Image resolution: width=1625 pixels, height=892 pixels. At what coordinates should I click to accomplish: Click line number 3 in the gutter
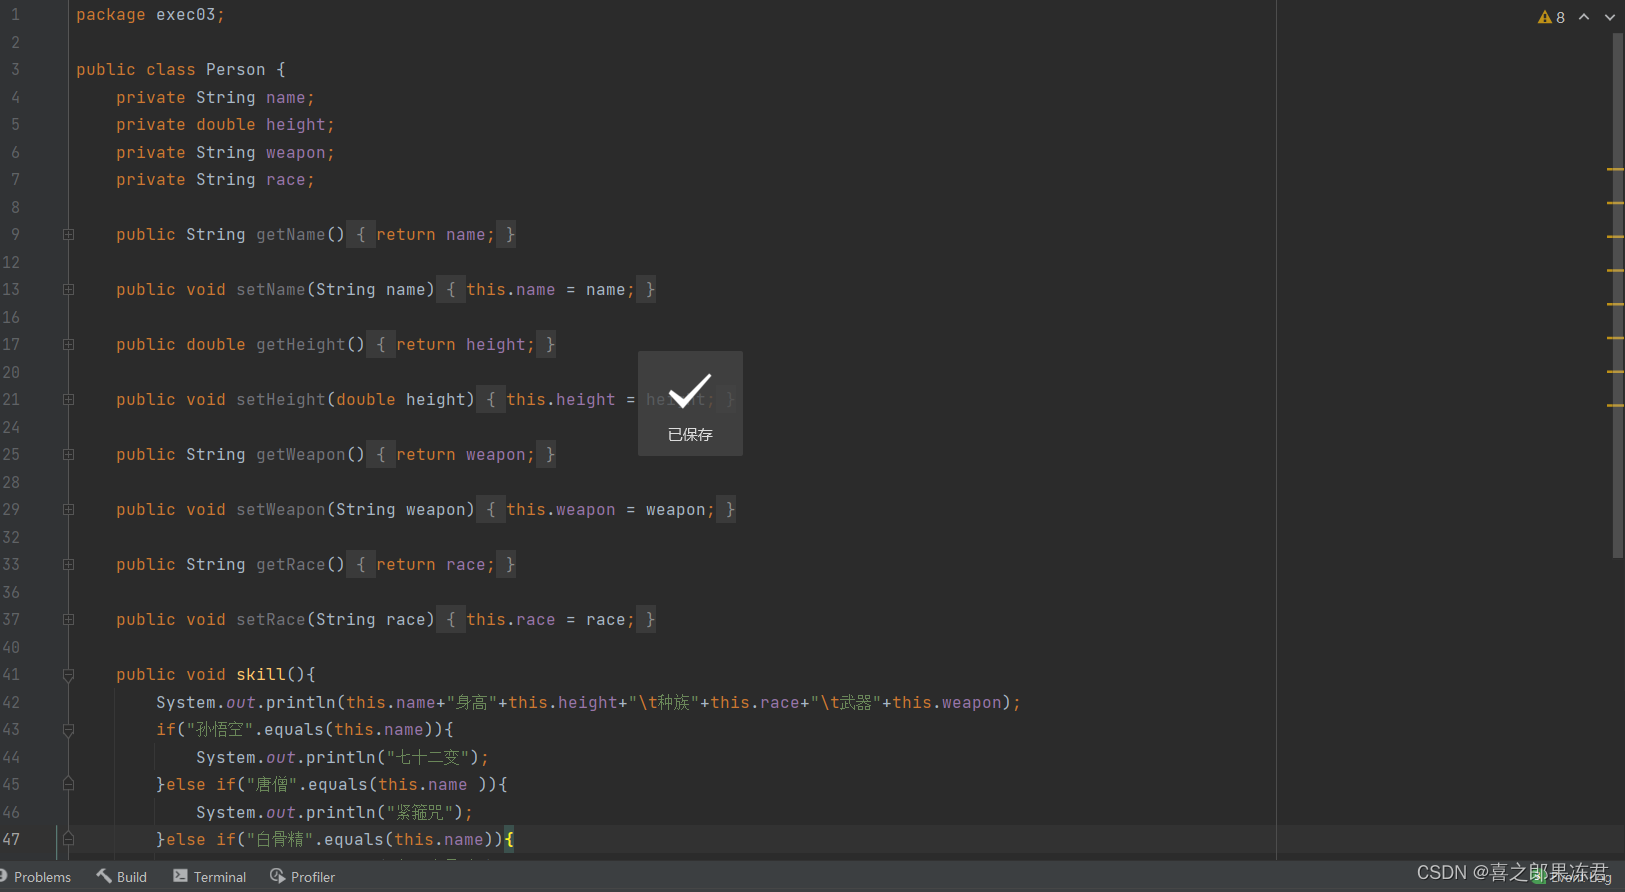click(x=15, y=70)
